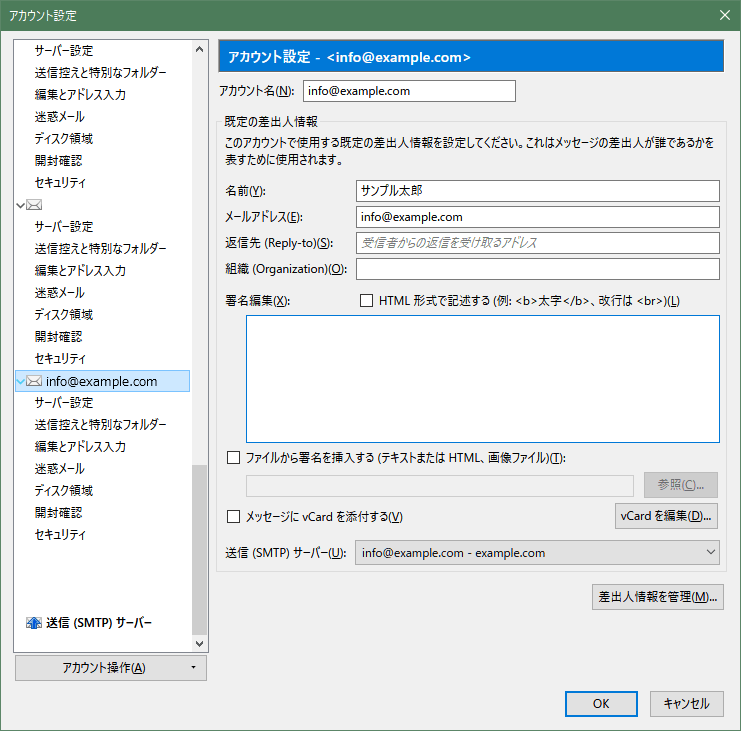This screenshot has width=741, height=731.
Task: Collapse the info@example.com account tree node
Action: click(21, 381)
